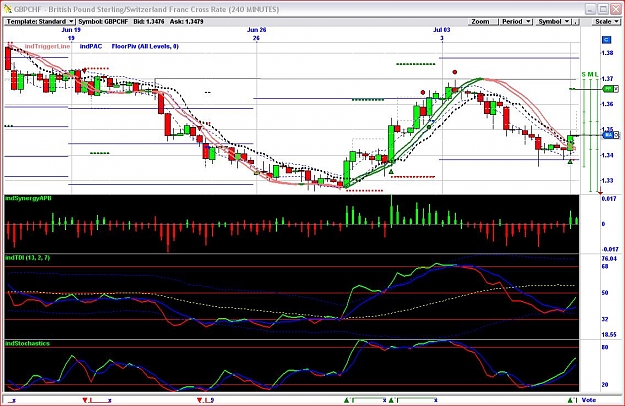Image resolution: width=625 pixels, height=406 pixels.
Task: Click the GBPCHF chart window title icon
Action: point(8,9)
